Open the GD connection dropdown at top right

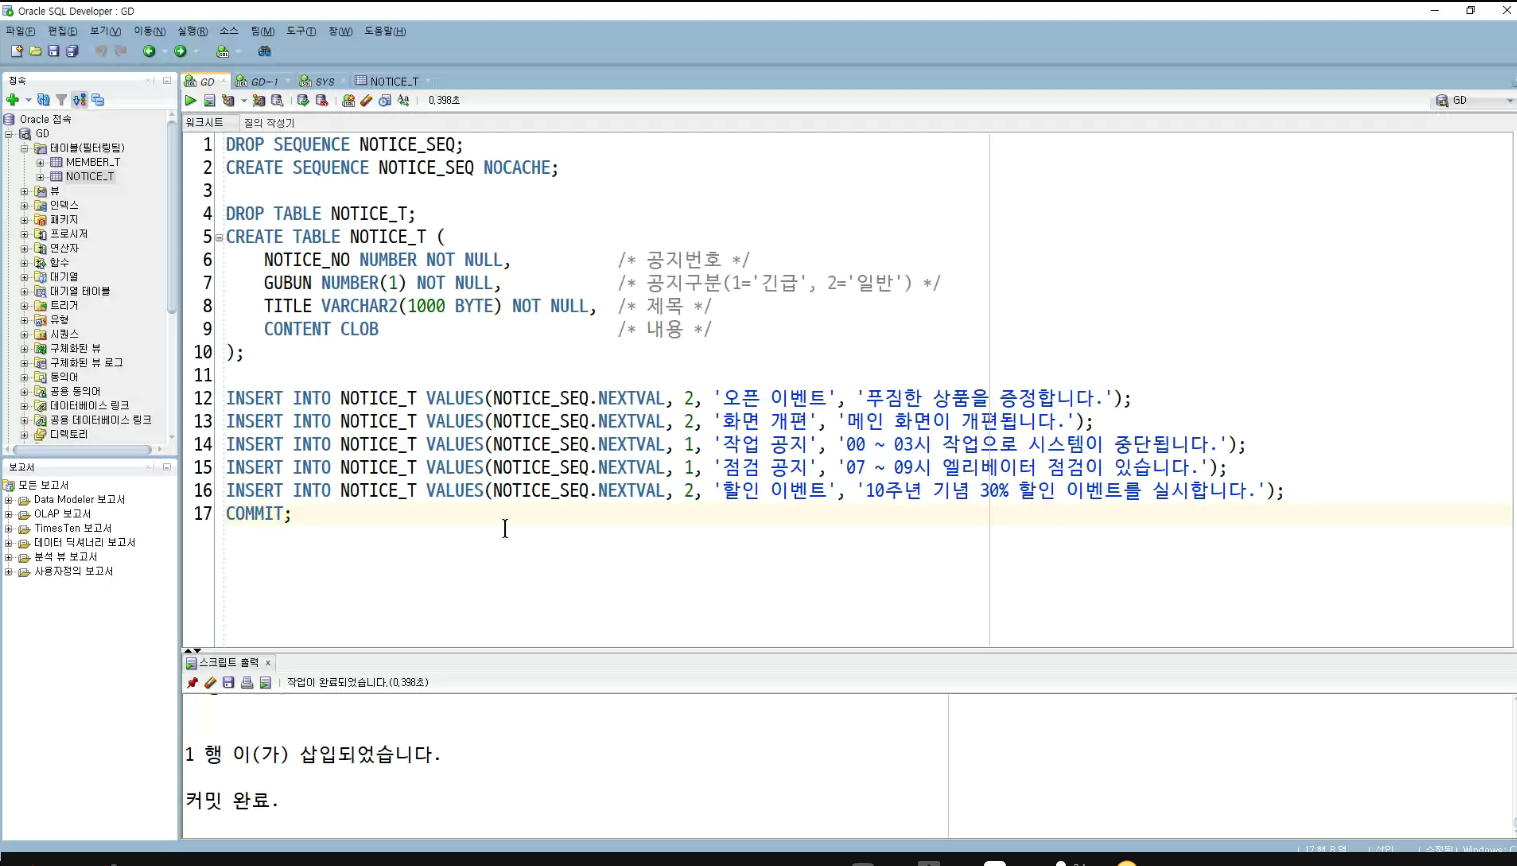[x=1509, y=101]
